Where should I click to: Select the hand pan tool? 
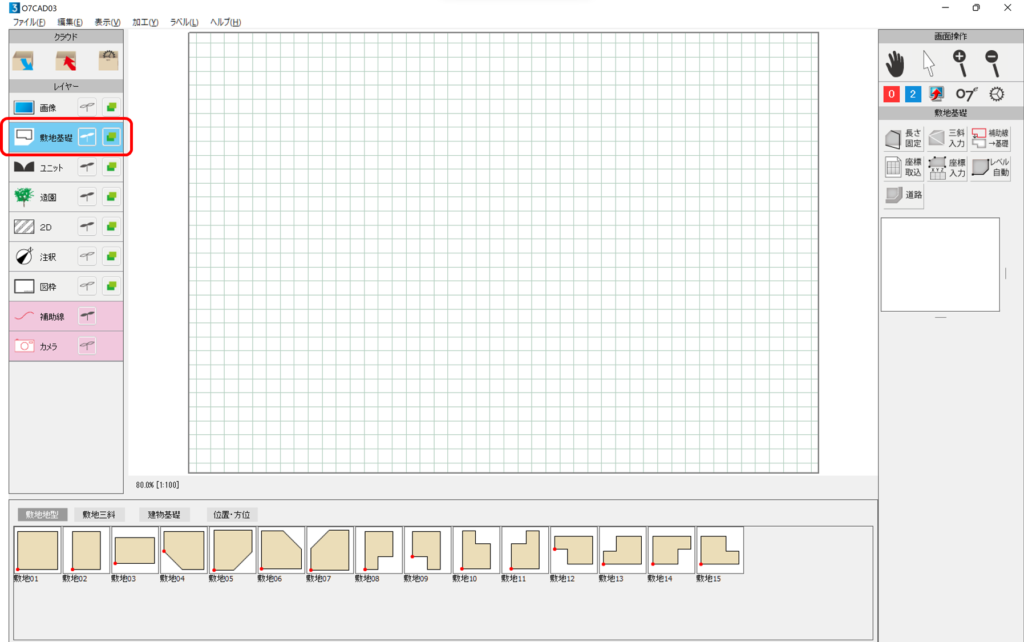pyautogui.click(x=895, y=64)
